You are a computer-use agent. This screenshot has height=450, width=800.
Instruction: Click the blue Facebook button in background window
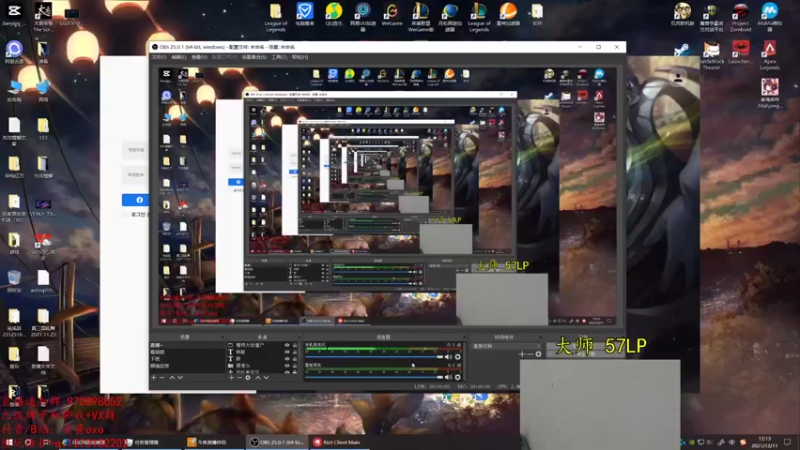(135, 200)
